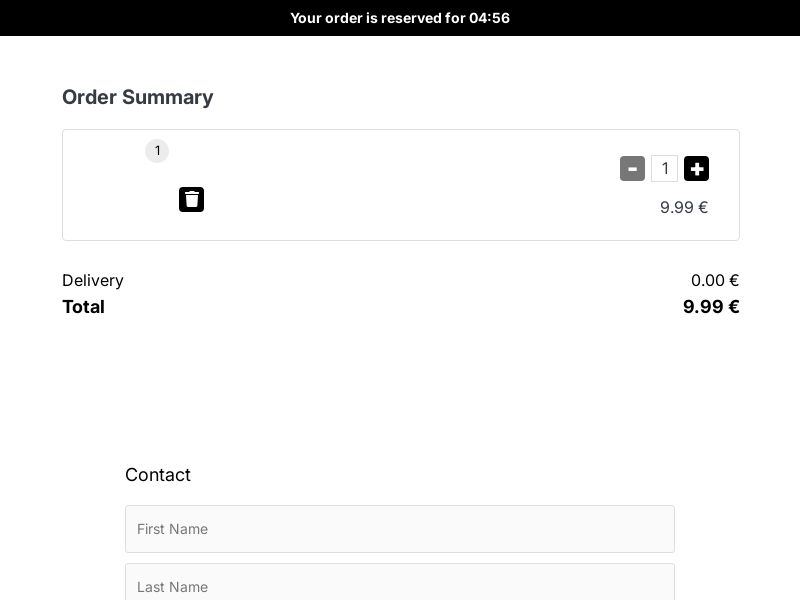Image resolution: width=800 pixels, height=600 pixels.
Task: Click the Delivery label
Action: [x=93, y=280]
